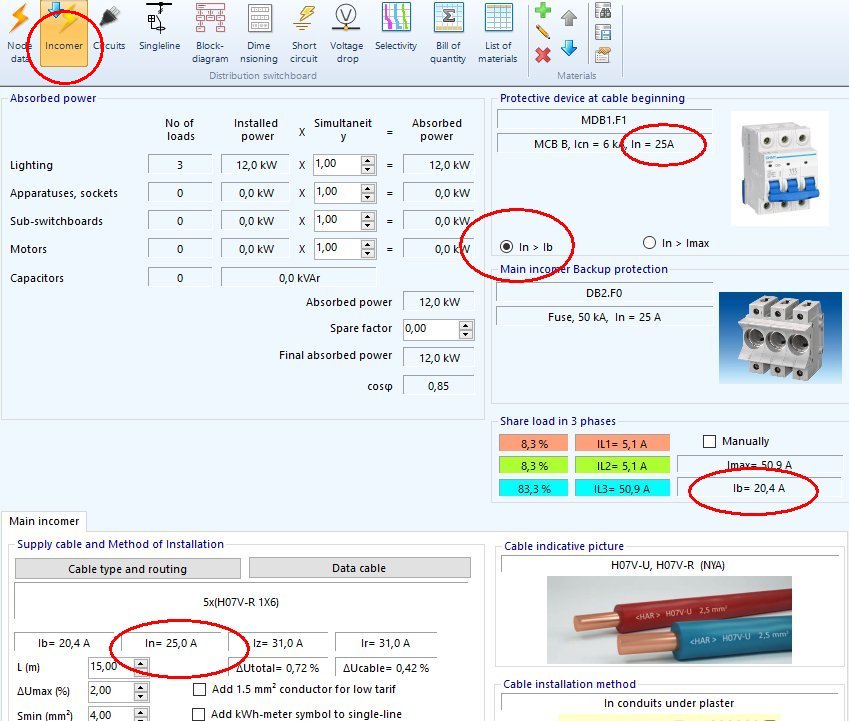Select the In > Imax radio button
This screenshot has height=721, width=849.
650,243
